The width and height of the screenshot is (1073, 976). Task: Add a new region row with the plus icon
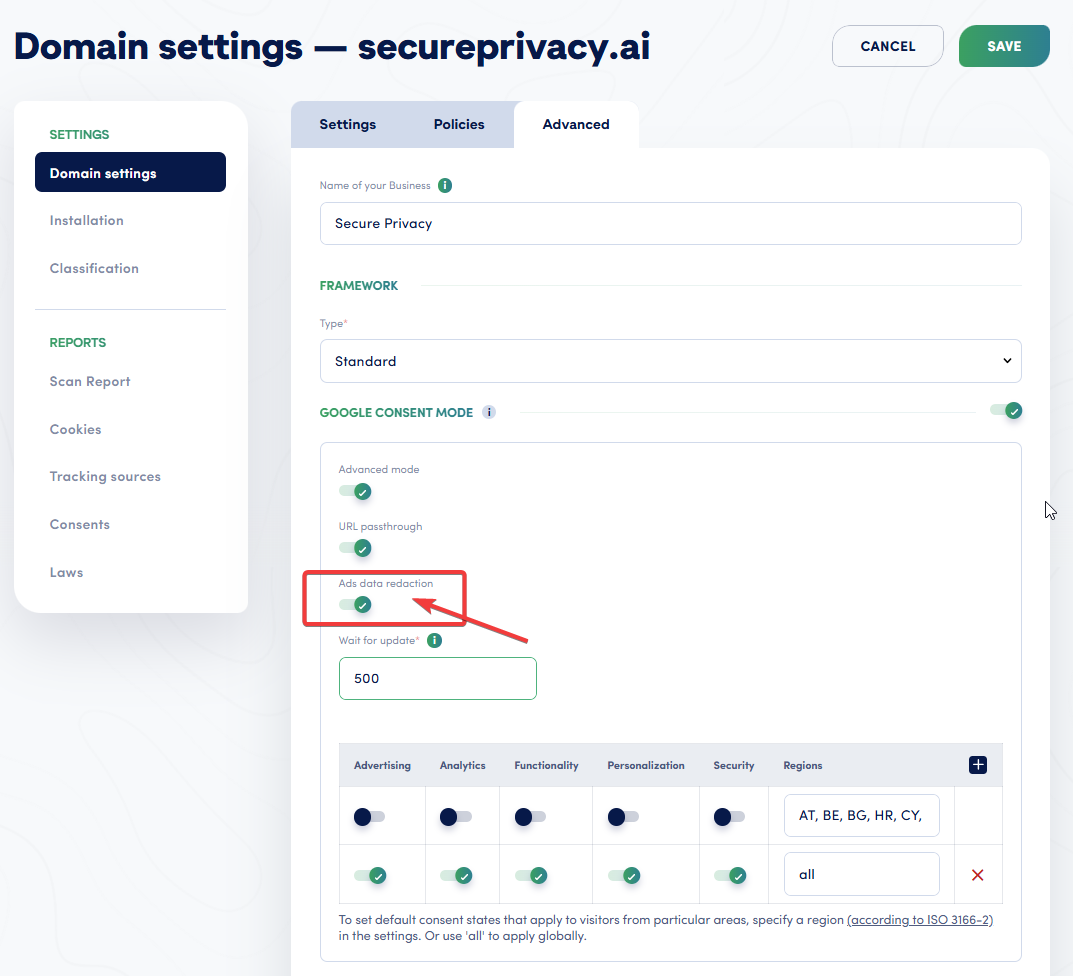[977, 764]
